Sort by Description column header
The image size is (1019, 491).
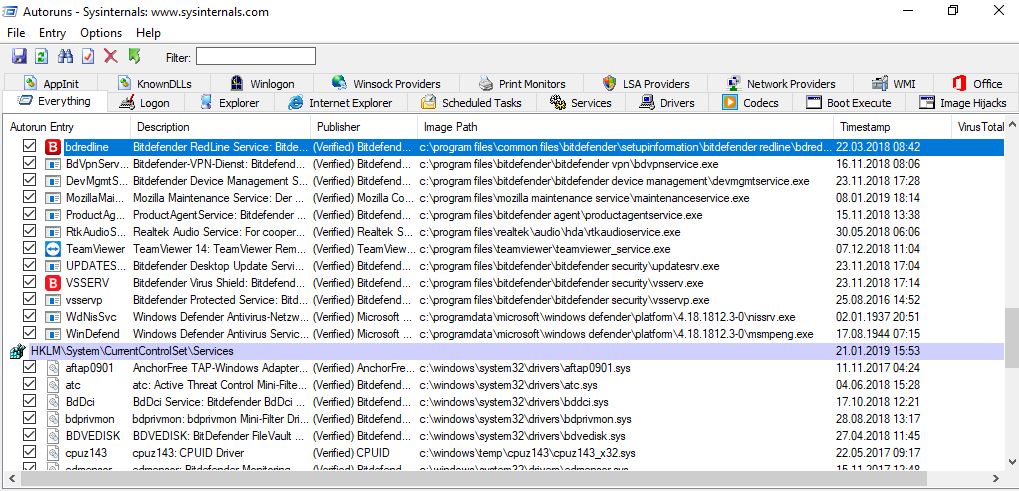tap(220, 127)
